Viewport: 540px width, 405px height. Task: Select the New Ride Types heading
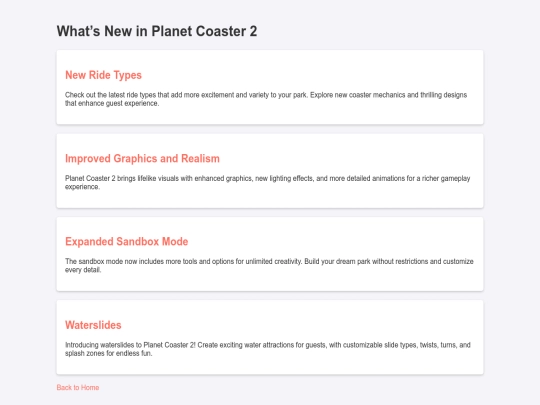[103, 75]
